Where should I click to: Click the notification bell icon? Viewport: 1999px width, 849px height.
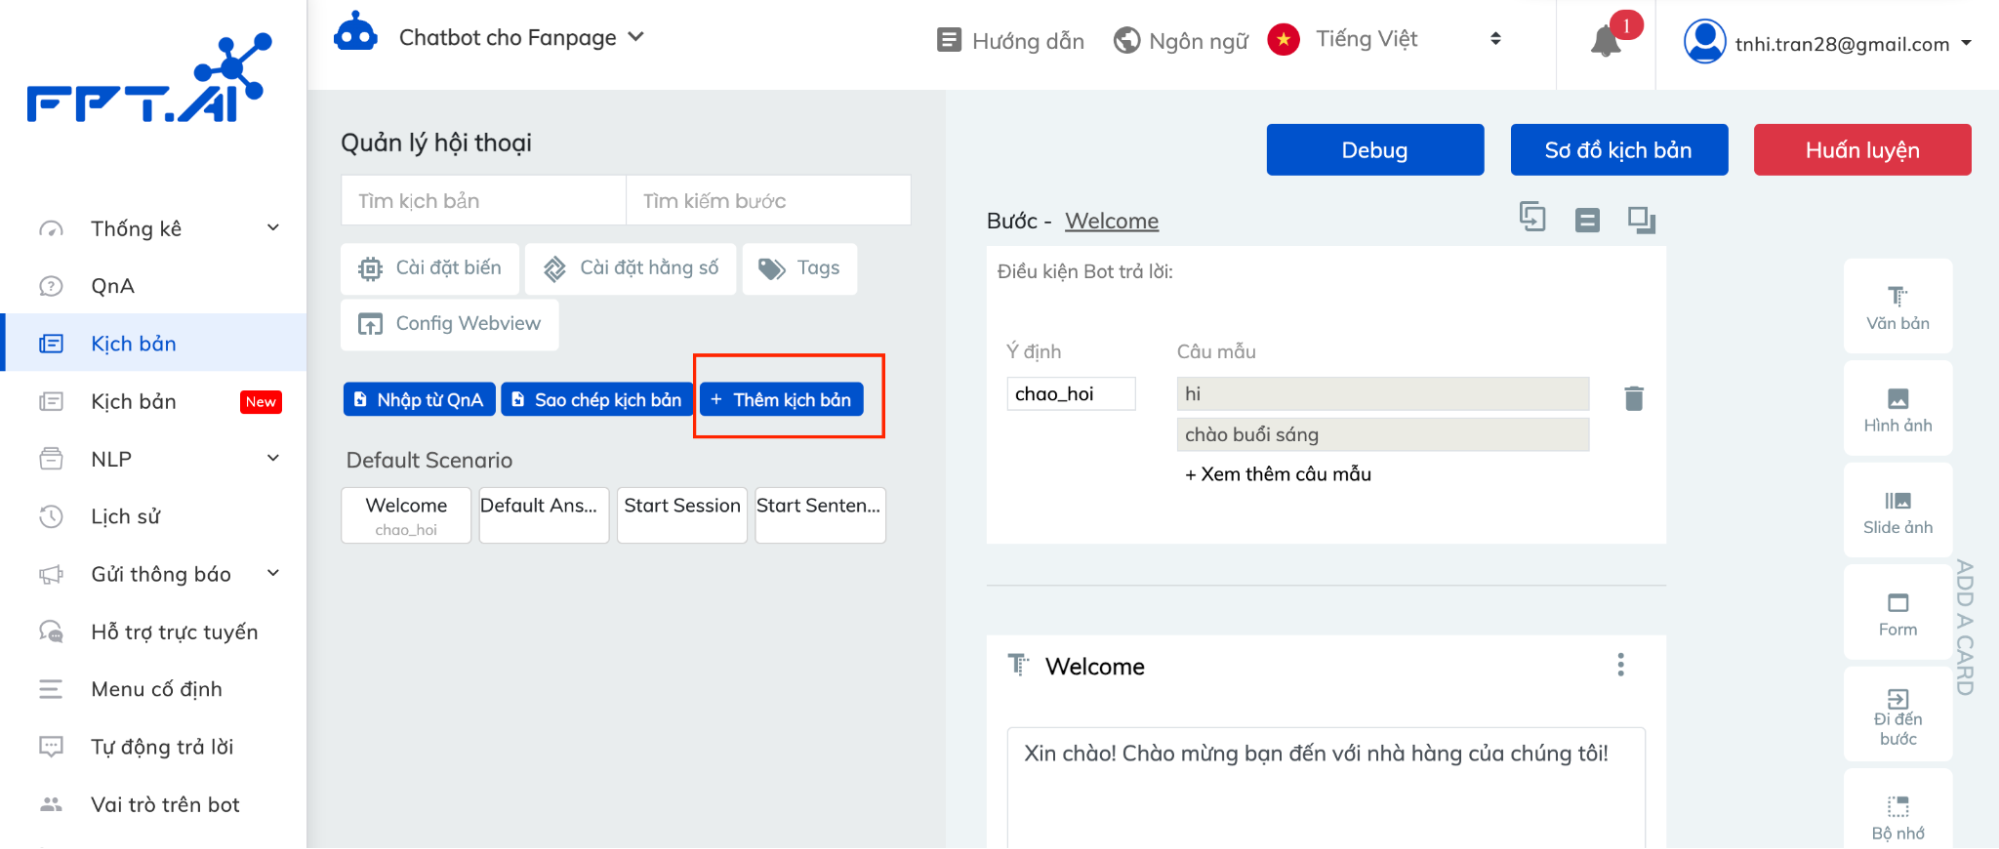click(x=1605, y=41)
